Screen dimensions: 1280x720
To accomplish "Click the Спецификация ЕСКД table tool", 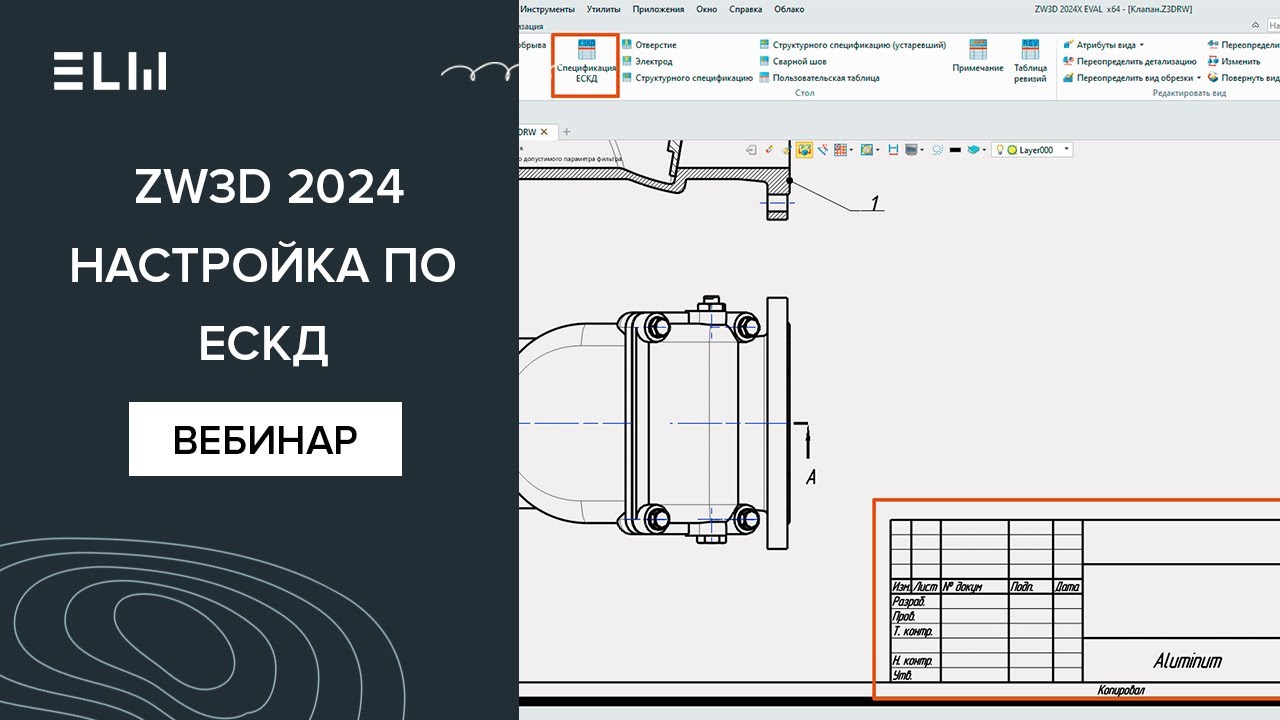I will pyautogui.click(x=586, y=60).
